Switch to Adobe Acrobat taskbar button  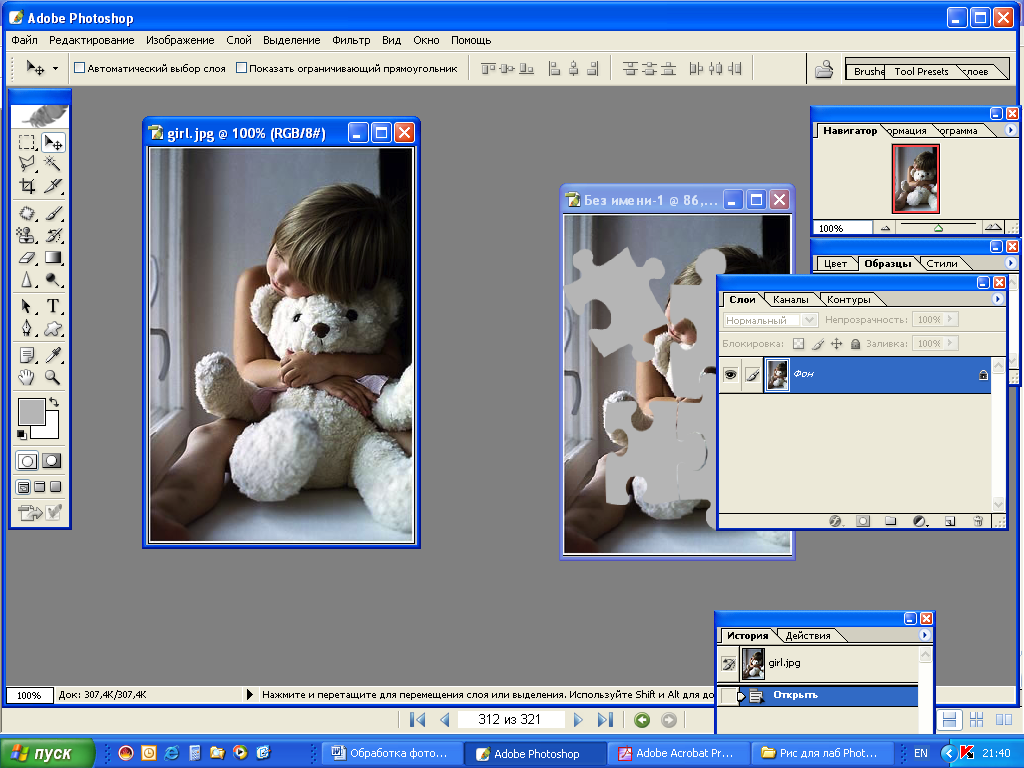pyautogui.click(x=677, y=753)
